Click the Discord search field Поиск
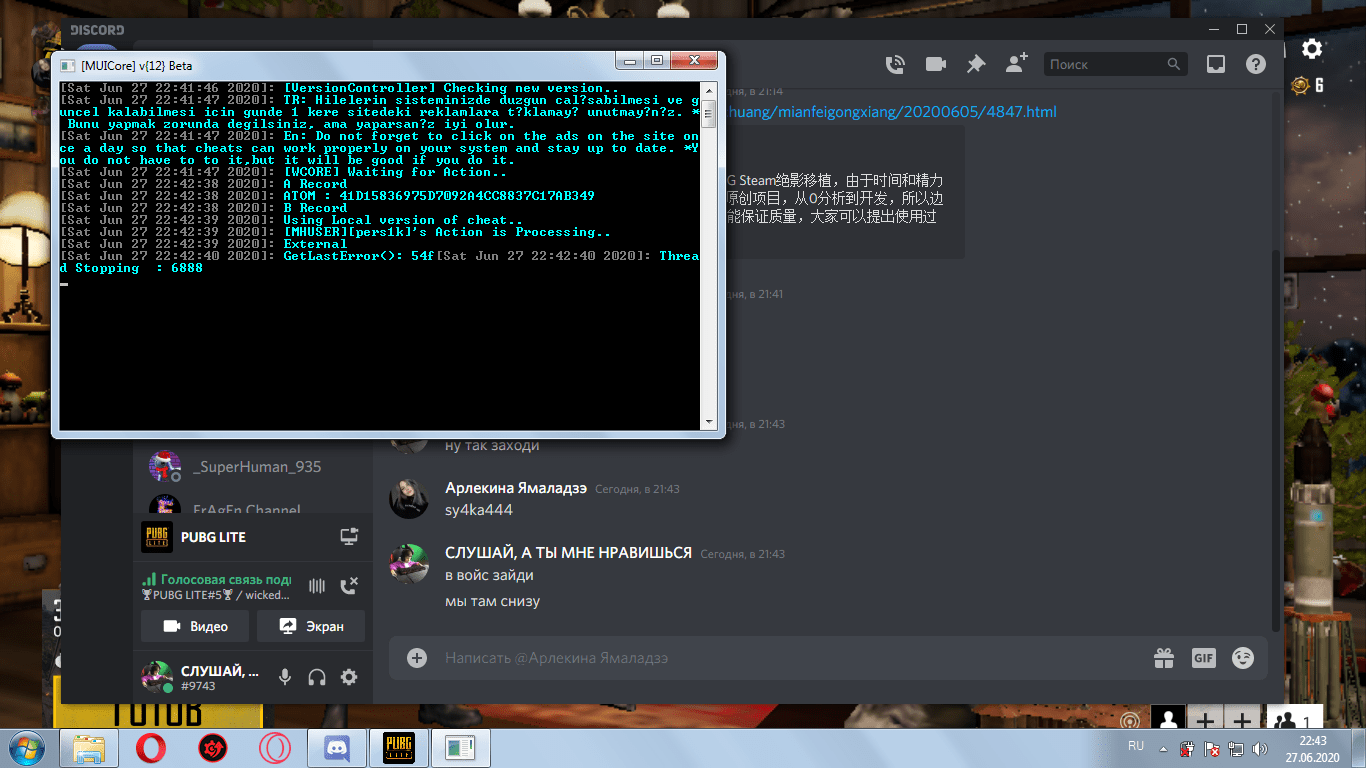Viewport: 1366px width, 768px height. point(1117,64)
